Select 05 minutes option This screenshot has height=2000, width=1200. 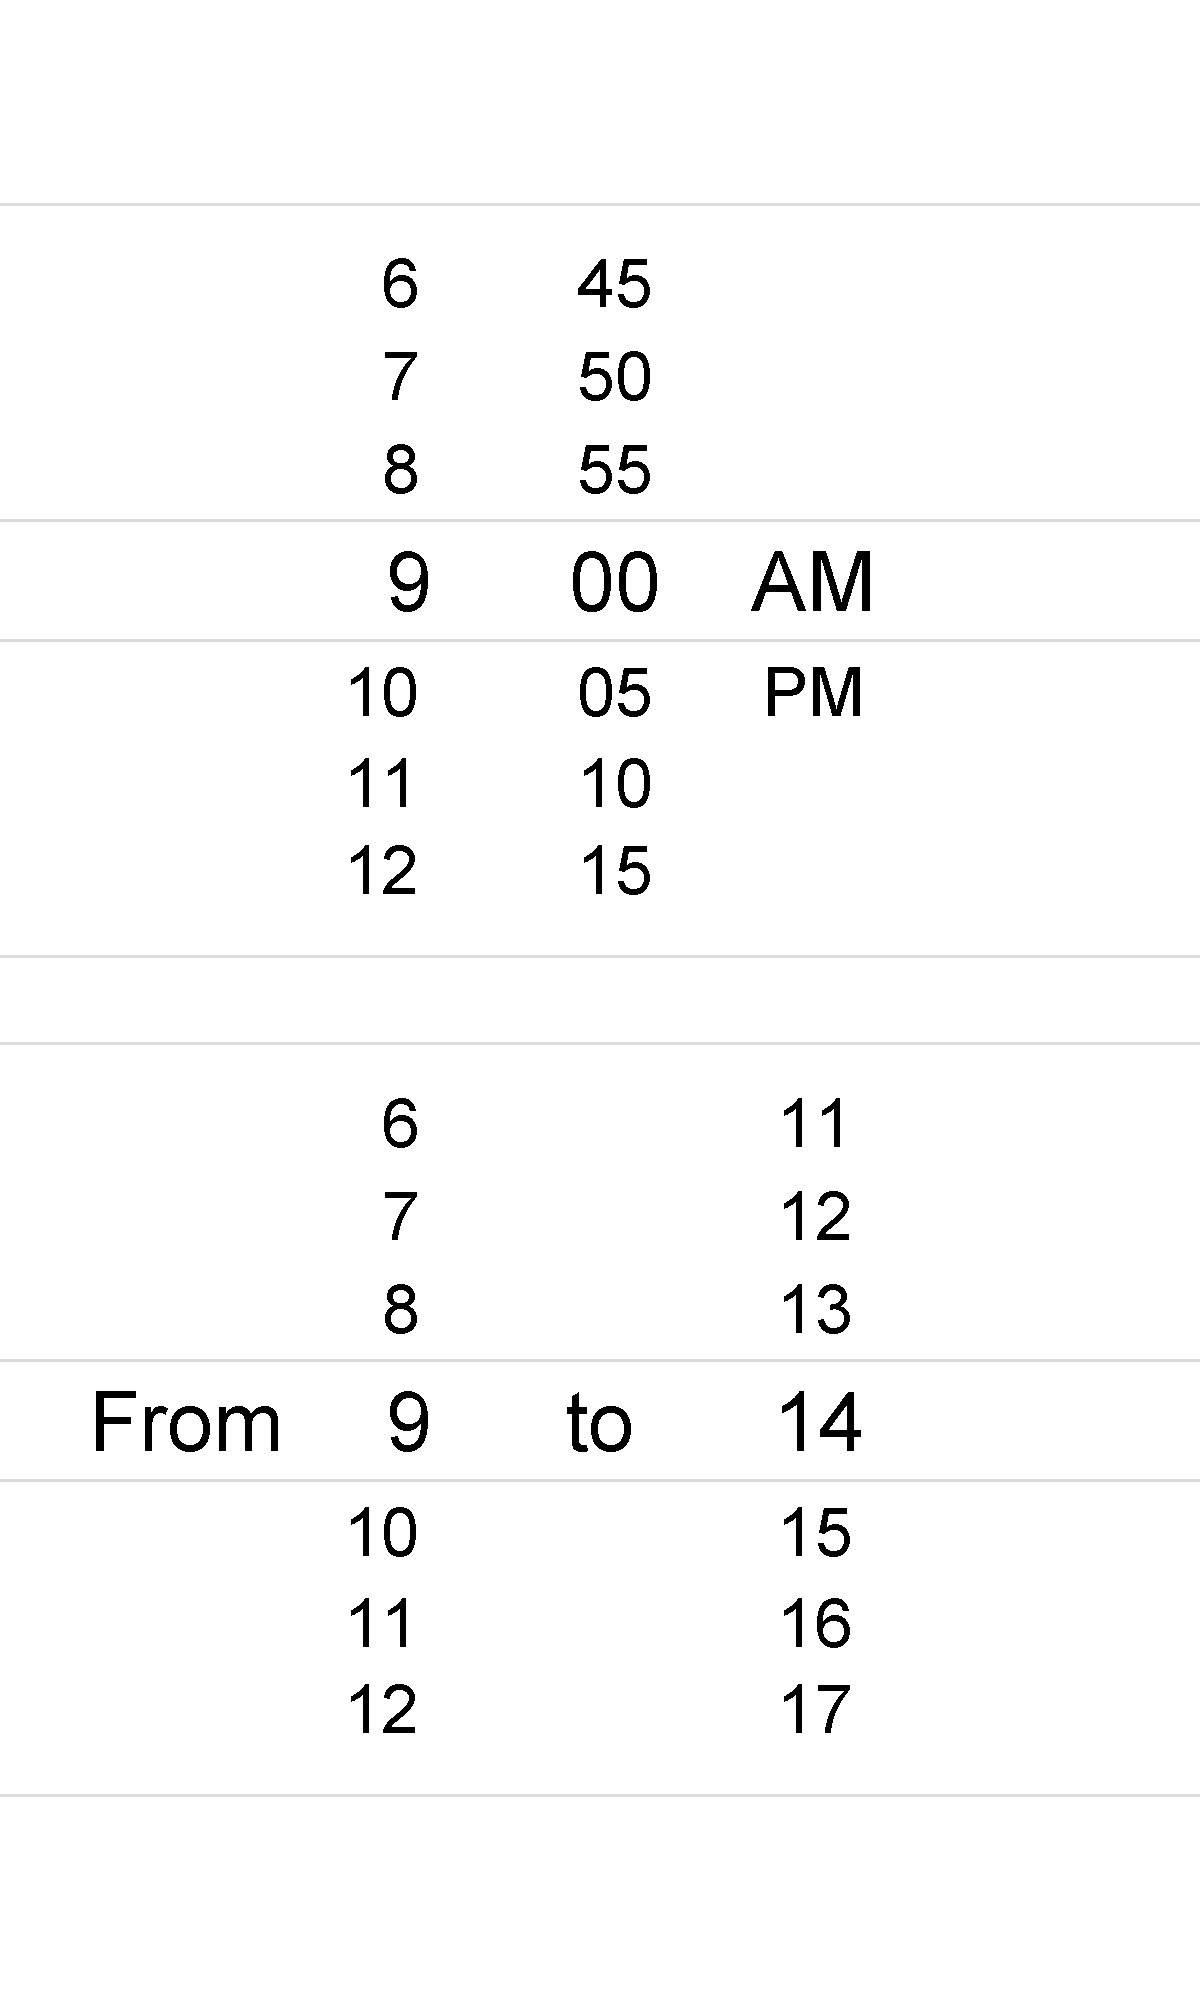pyautogui.click(x=614, y=692)
